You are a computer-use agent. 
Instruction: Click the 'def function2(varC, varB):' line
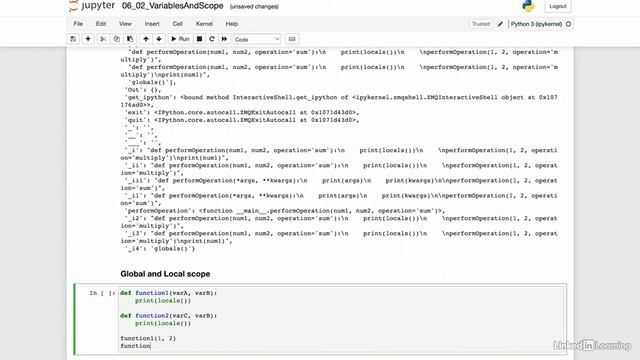point(169,316)
